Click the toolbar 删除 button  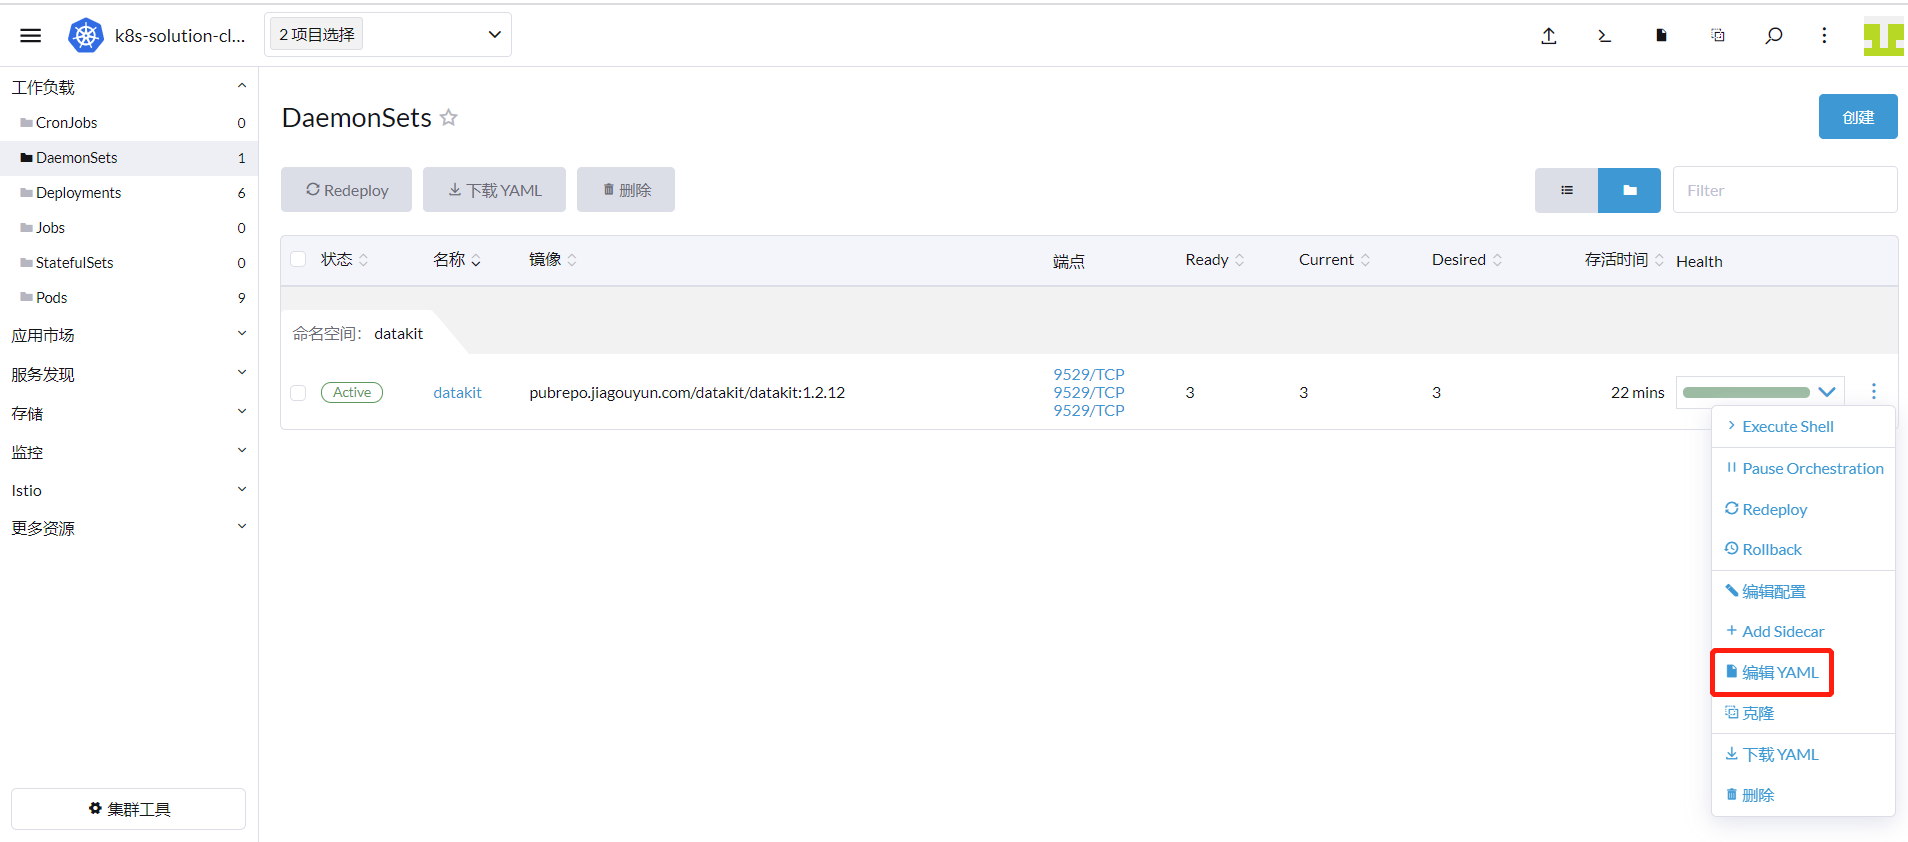tap(626, 190)
